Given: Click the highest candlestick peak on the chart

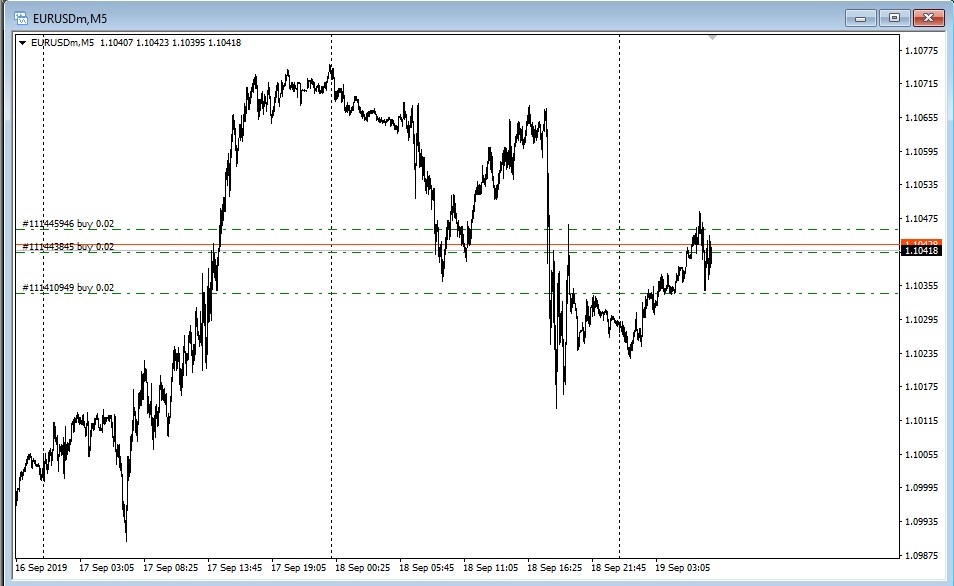Looking at the screenshot, I should point(332,65).
